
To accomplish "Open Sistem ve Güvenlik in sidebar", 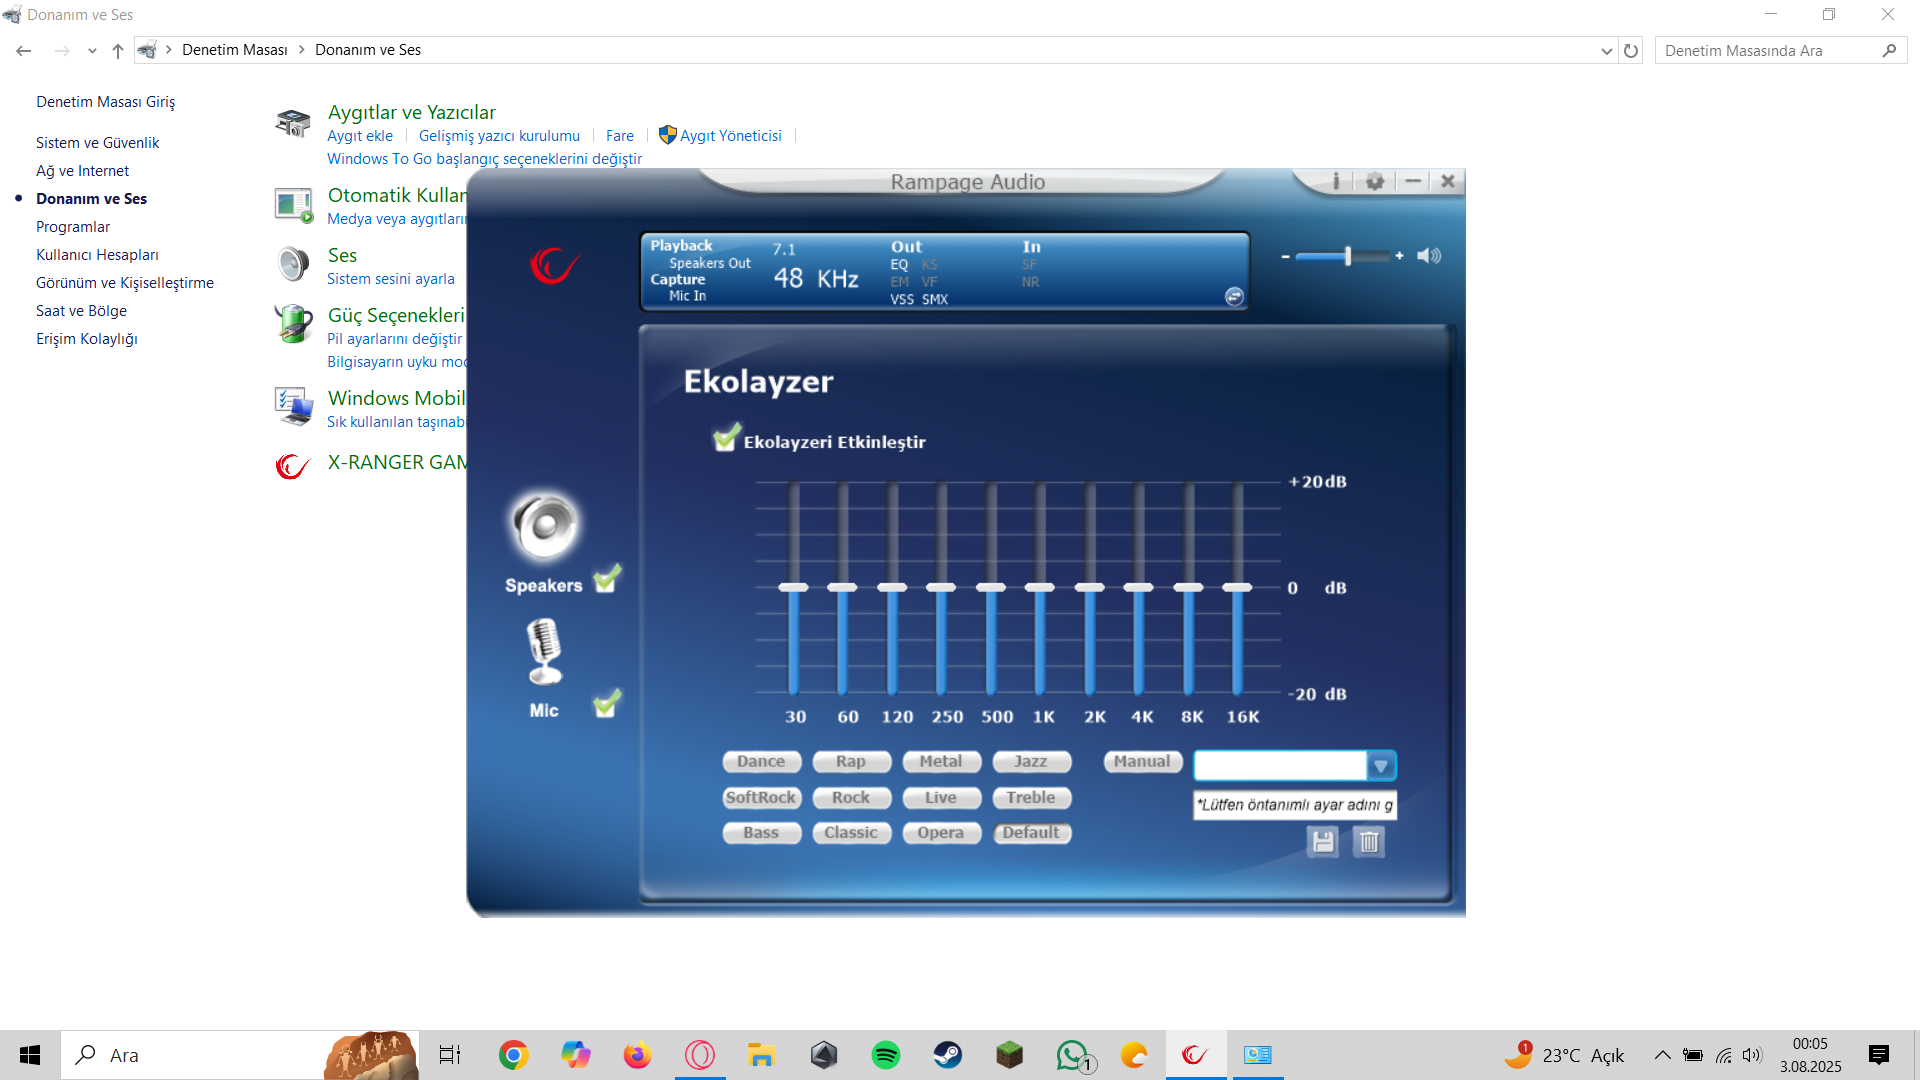I will [97, 143].
